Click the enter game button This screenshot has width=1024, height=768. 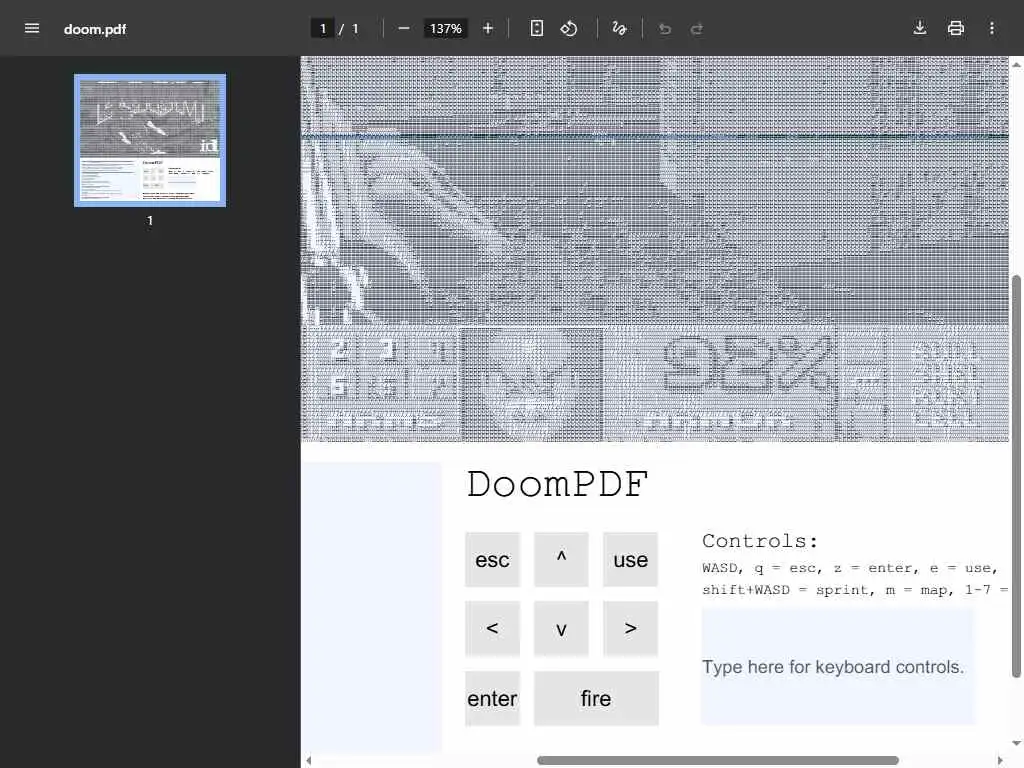tap(492, 698)
